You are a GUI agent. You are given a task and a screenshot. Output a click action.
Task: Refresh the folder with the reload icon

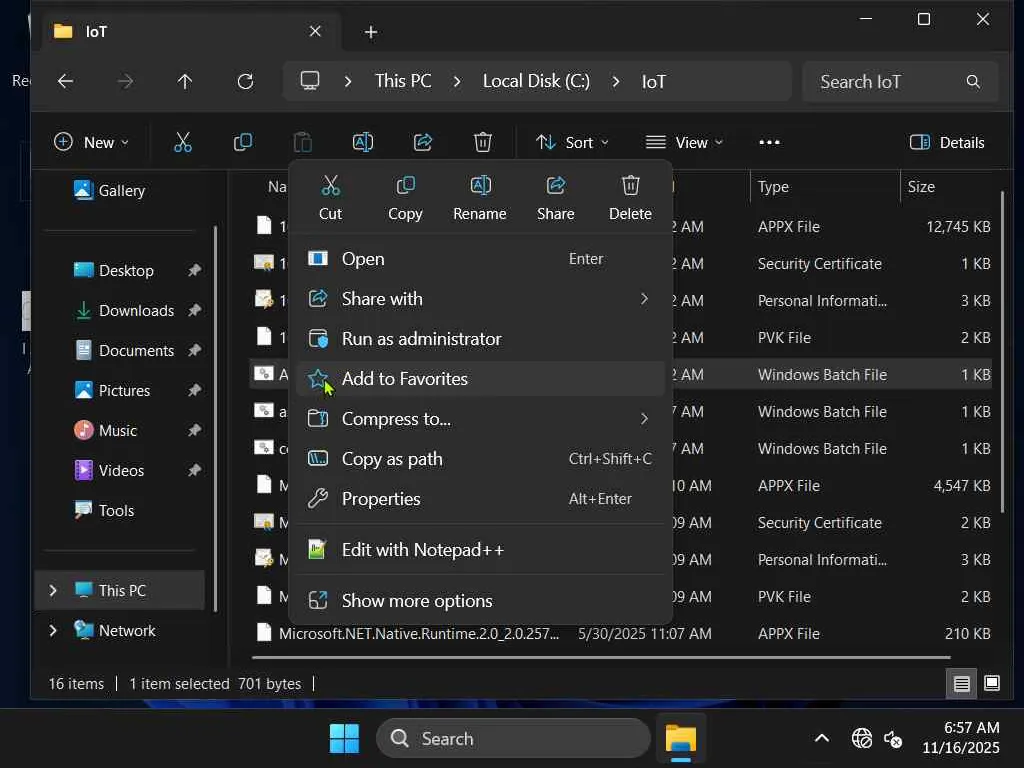245,82
